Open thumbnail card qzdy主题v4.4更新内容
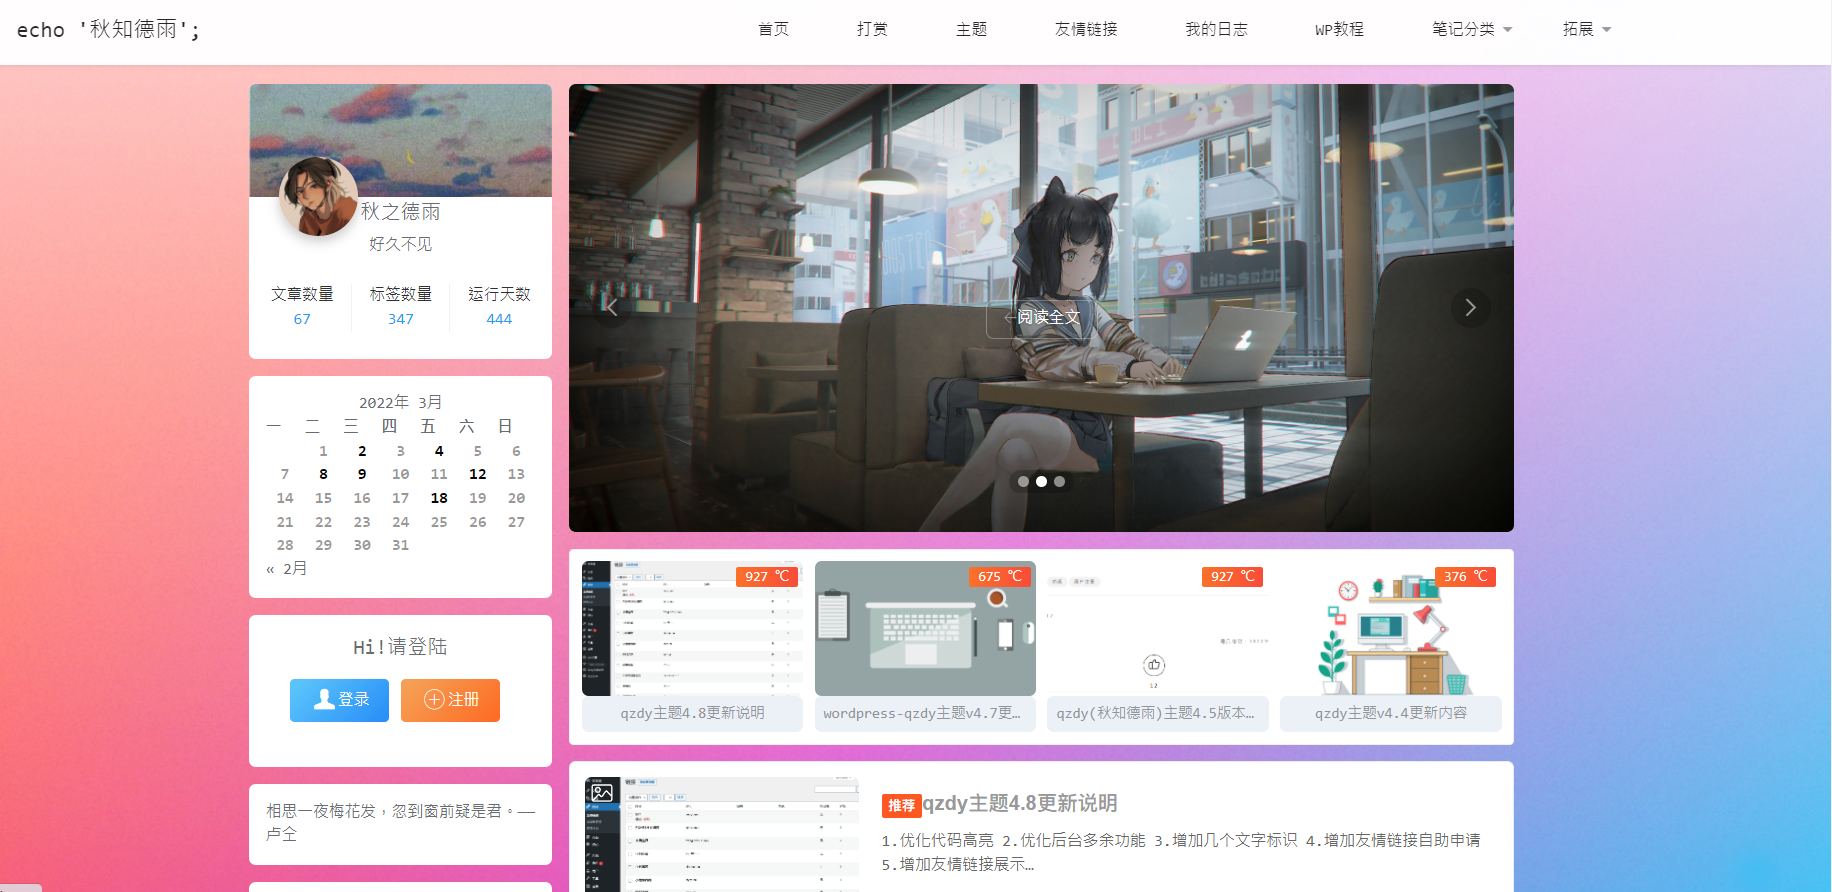Viewport: 1832px width, 892px height. pyautogui.click(x=1391, y=646)
